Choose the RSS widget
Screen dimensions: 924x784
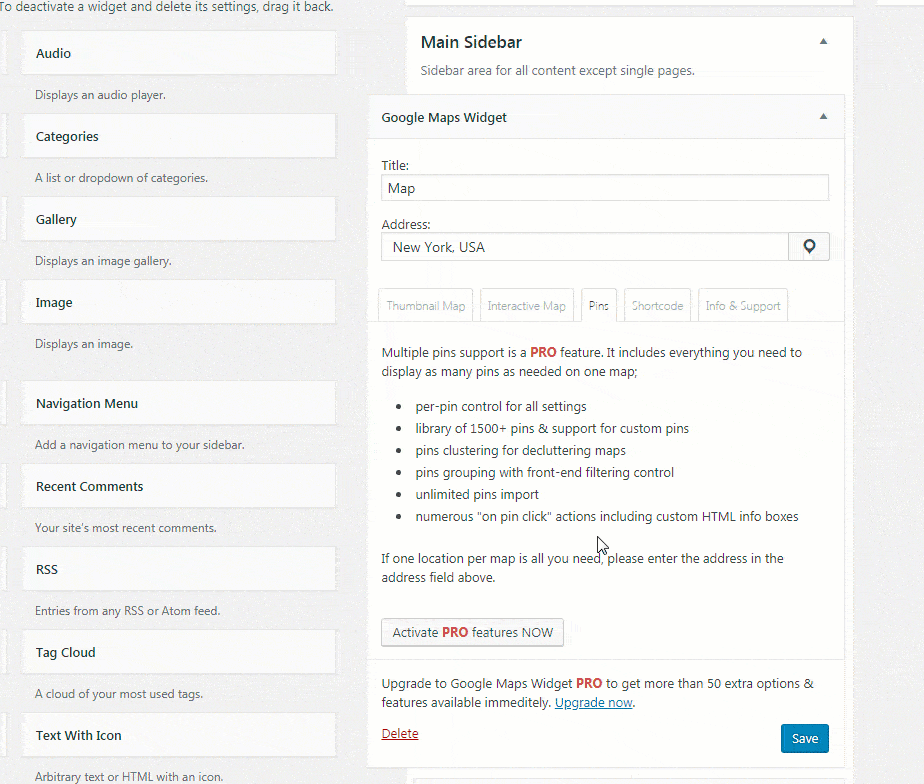pos(179,569)
